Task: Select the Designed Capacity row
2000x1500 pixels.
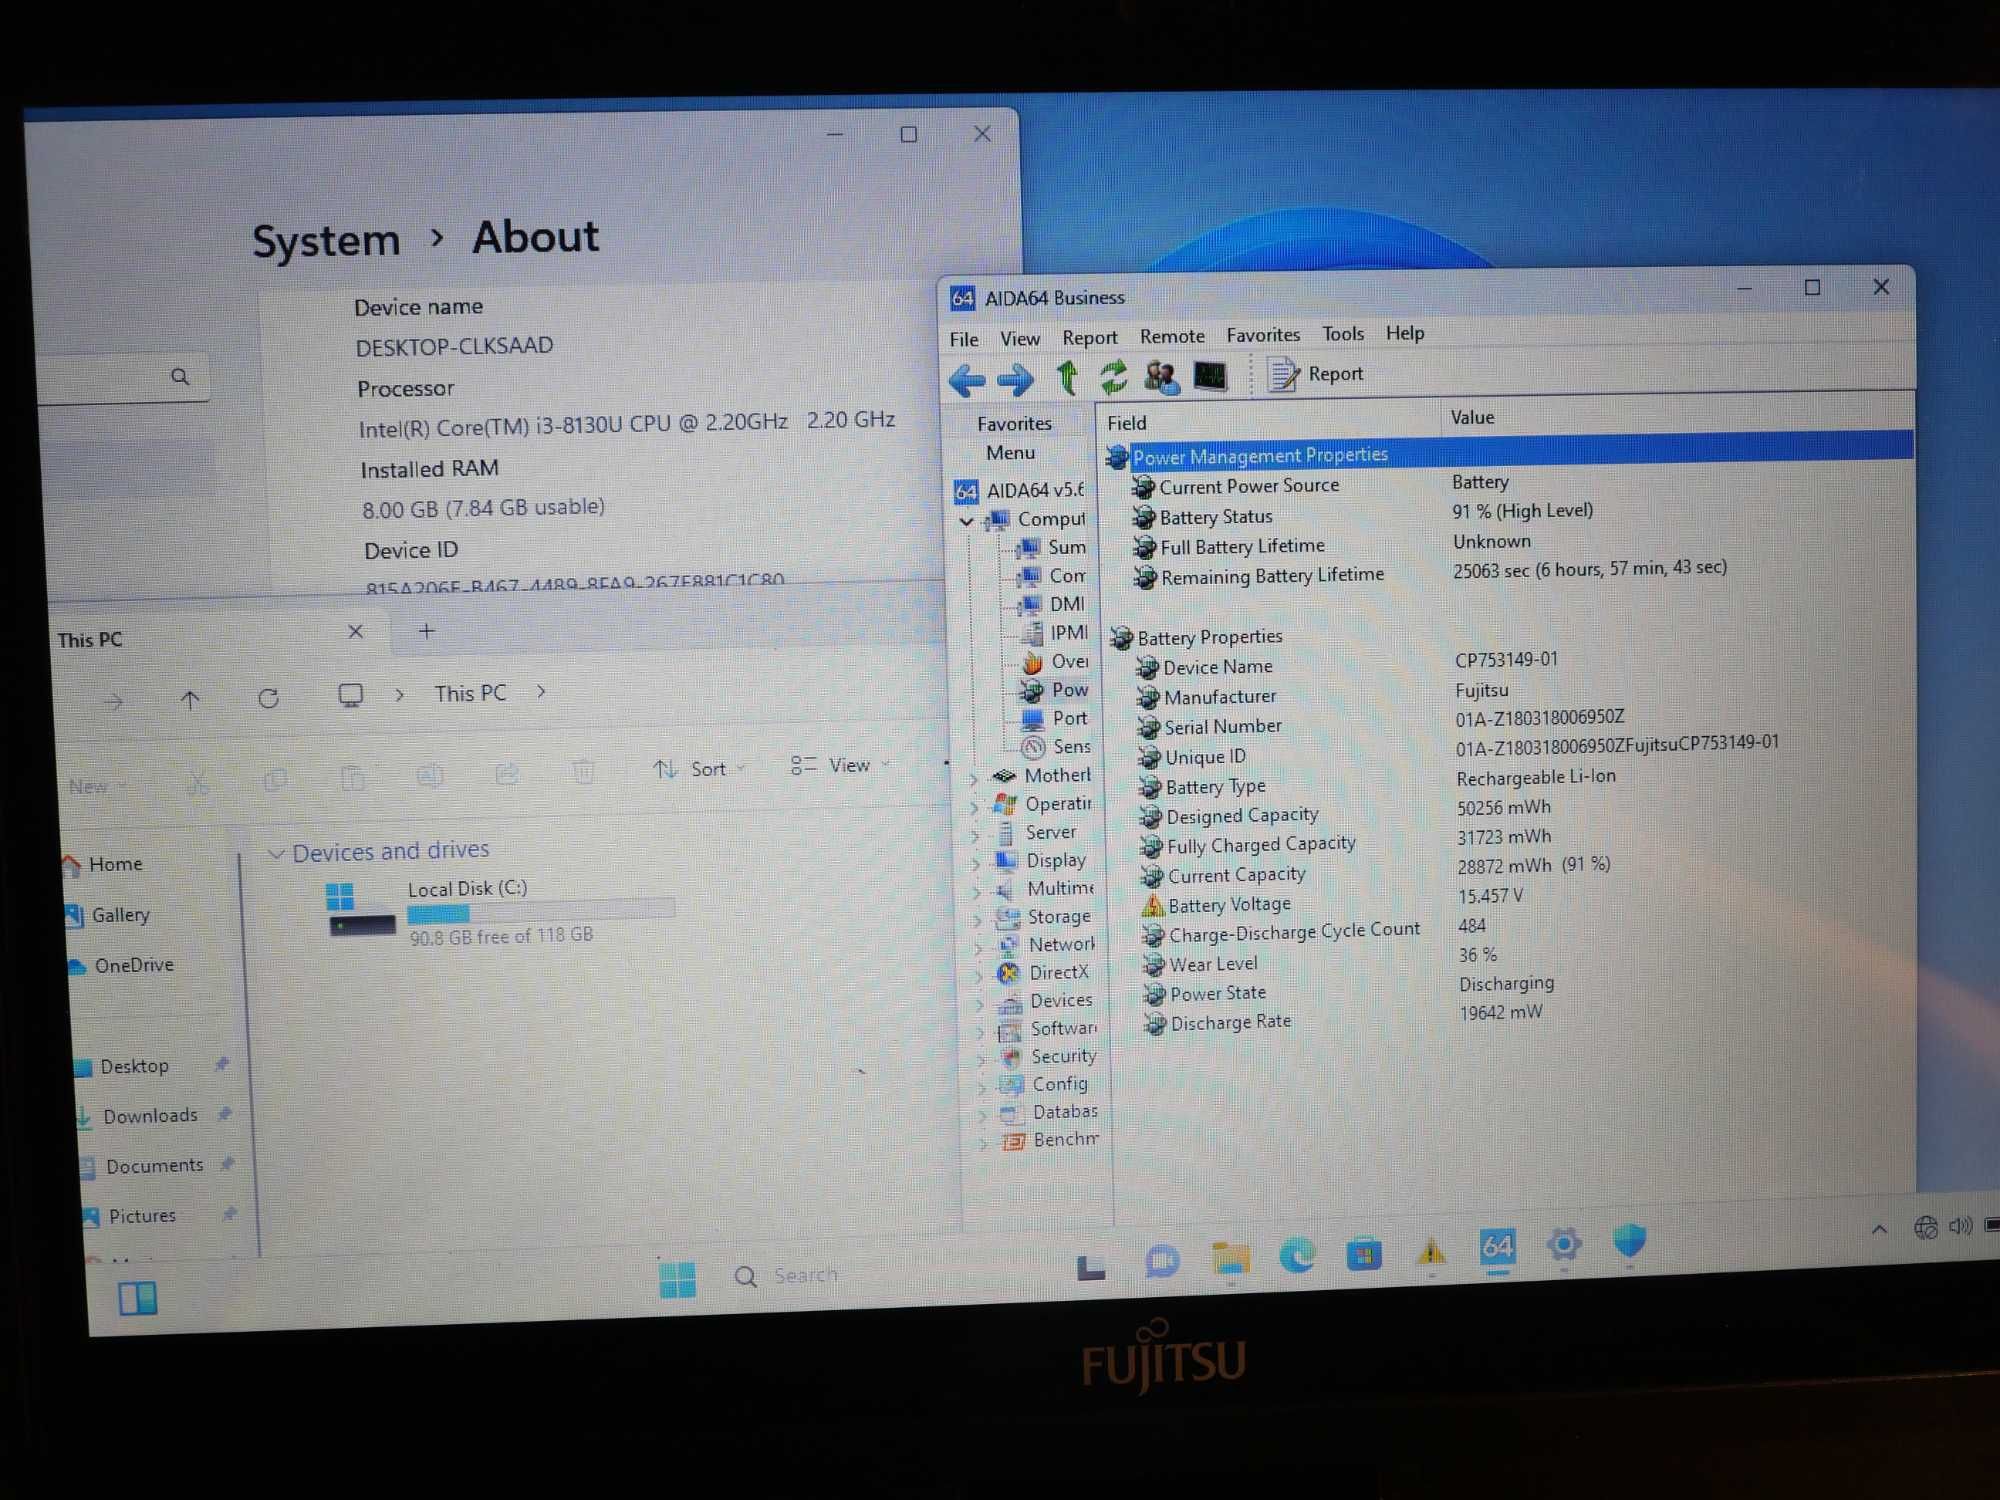Action: (1345, 812)
